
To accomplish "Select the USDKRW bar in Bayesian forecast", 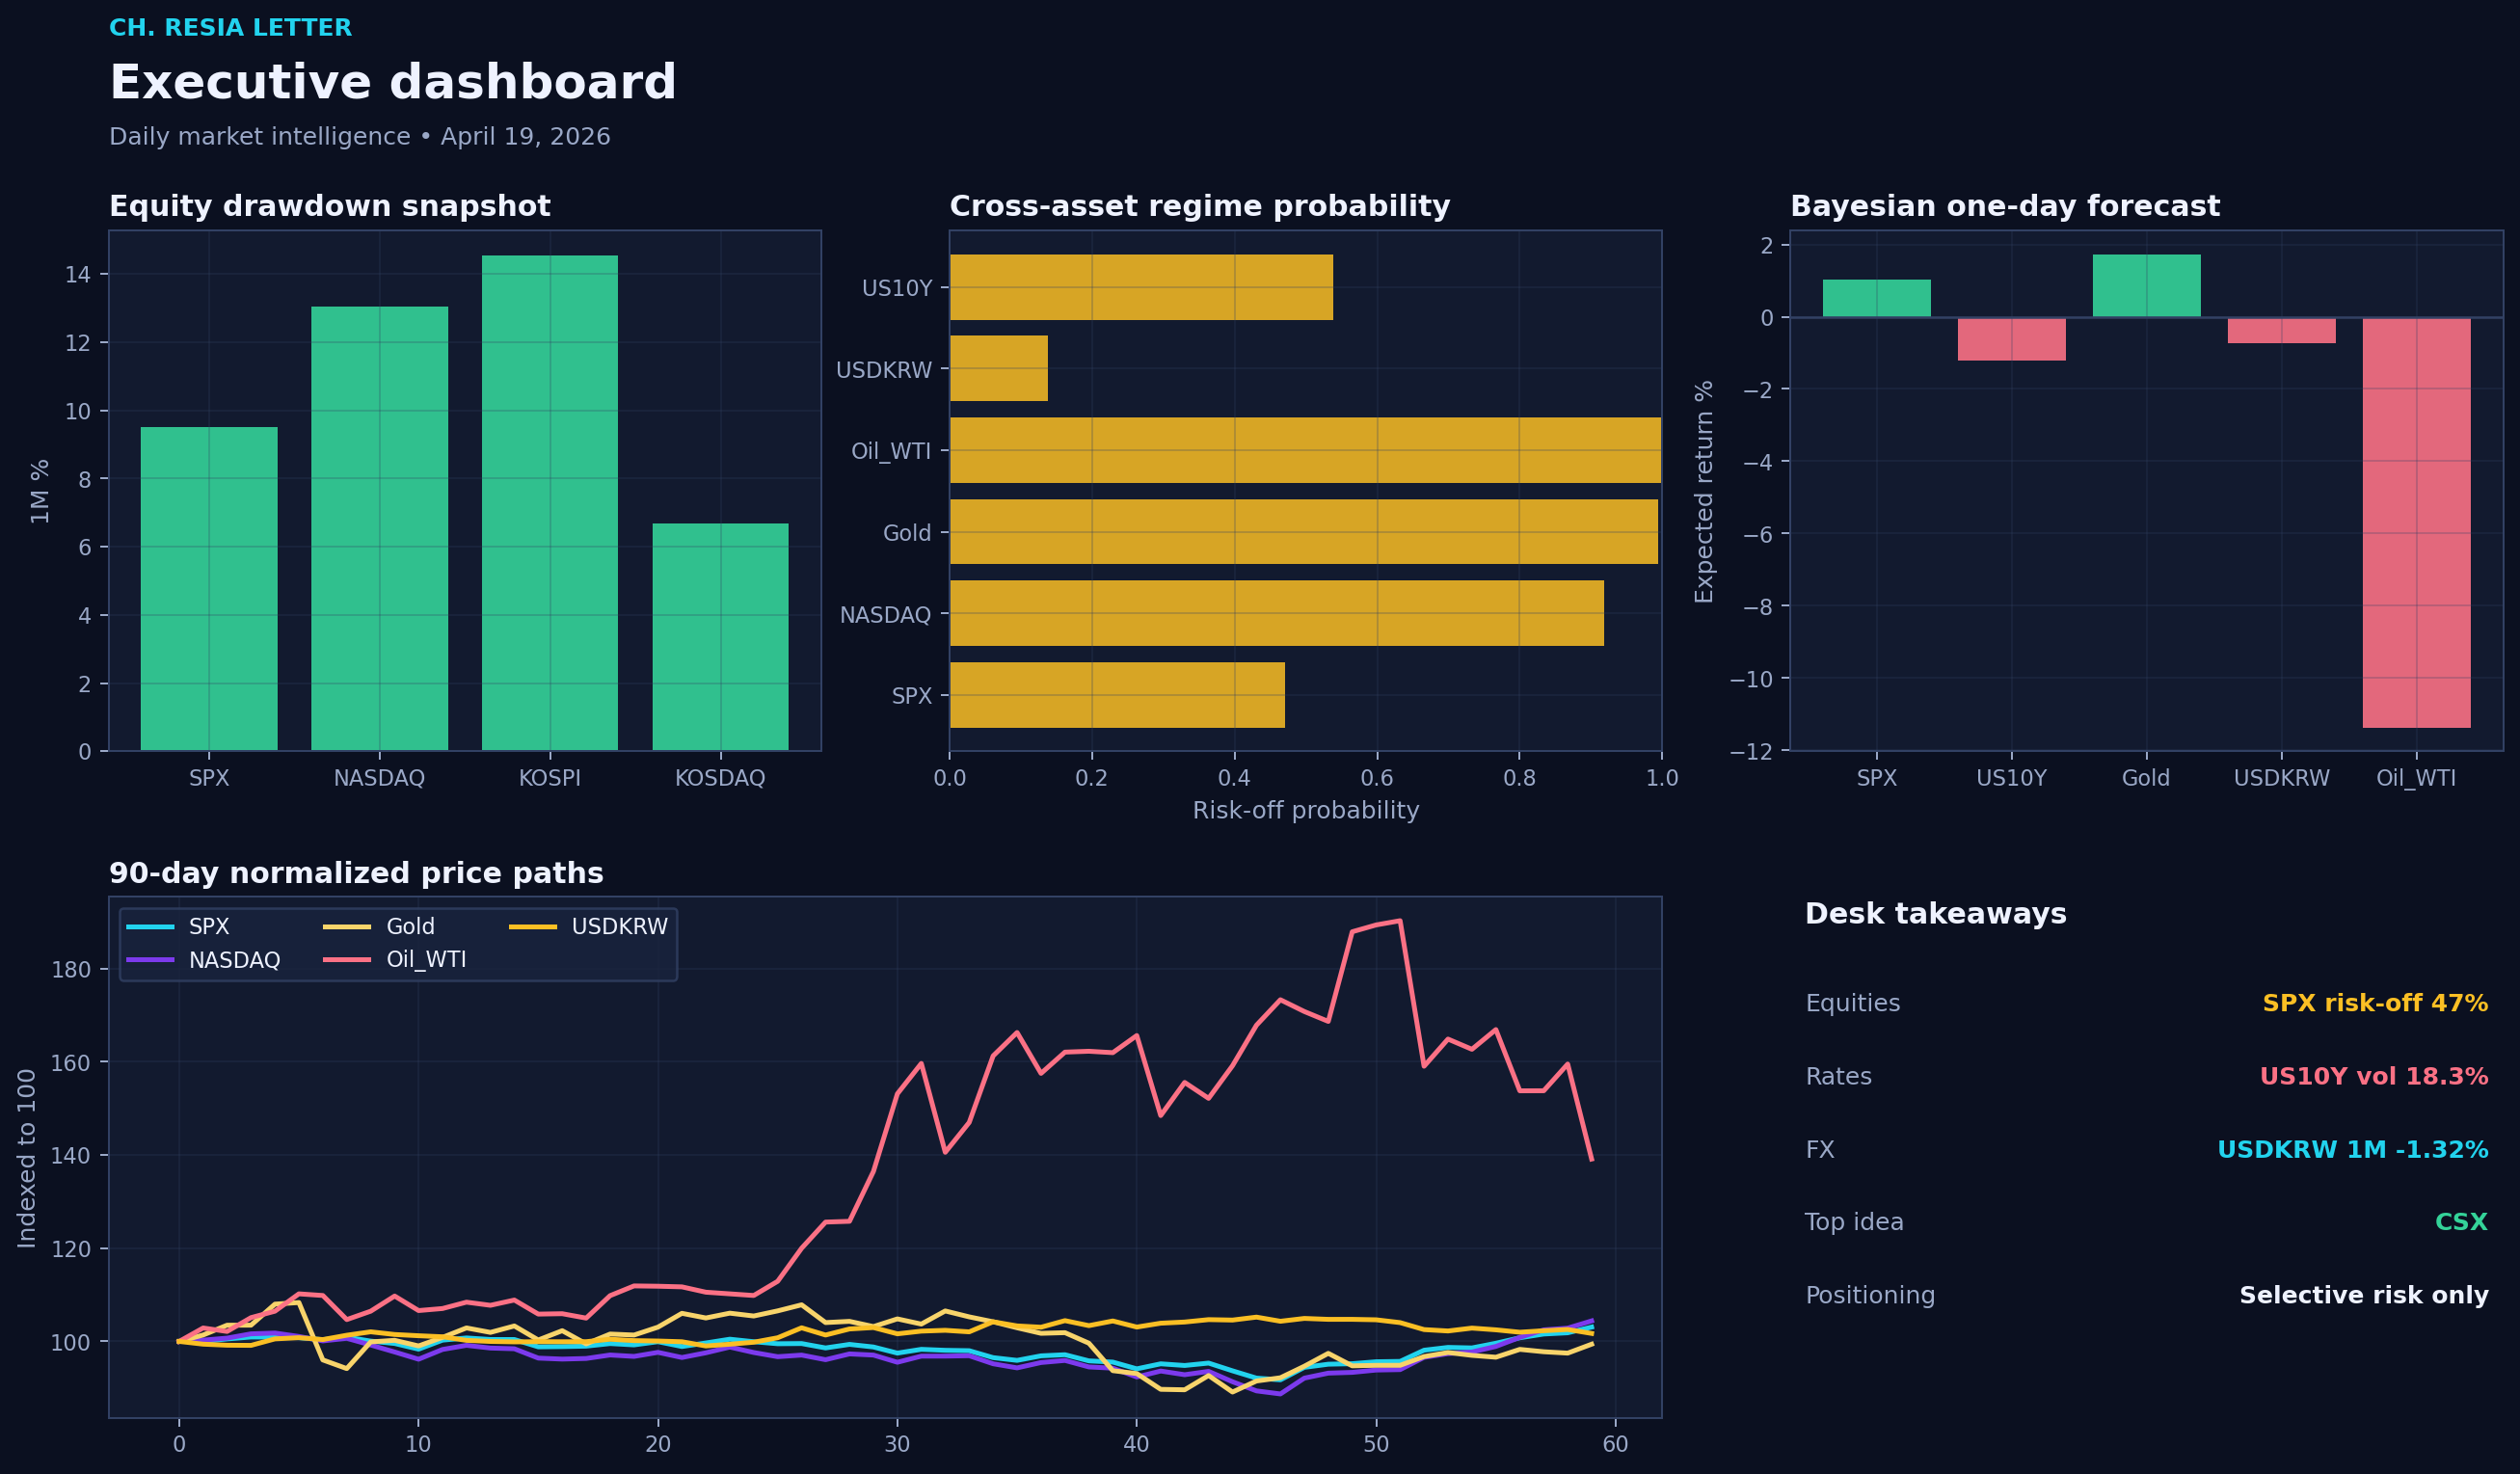I will (2281, 331).
